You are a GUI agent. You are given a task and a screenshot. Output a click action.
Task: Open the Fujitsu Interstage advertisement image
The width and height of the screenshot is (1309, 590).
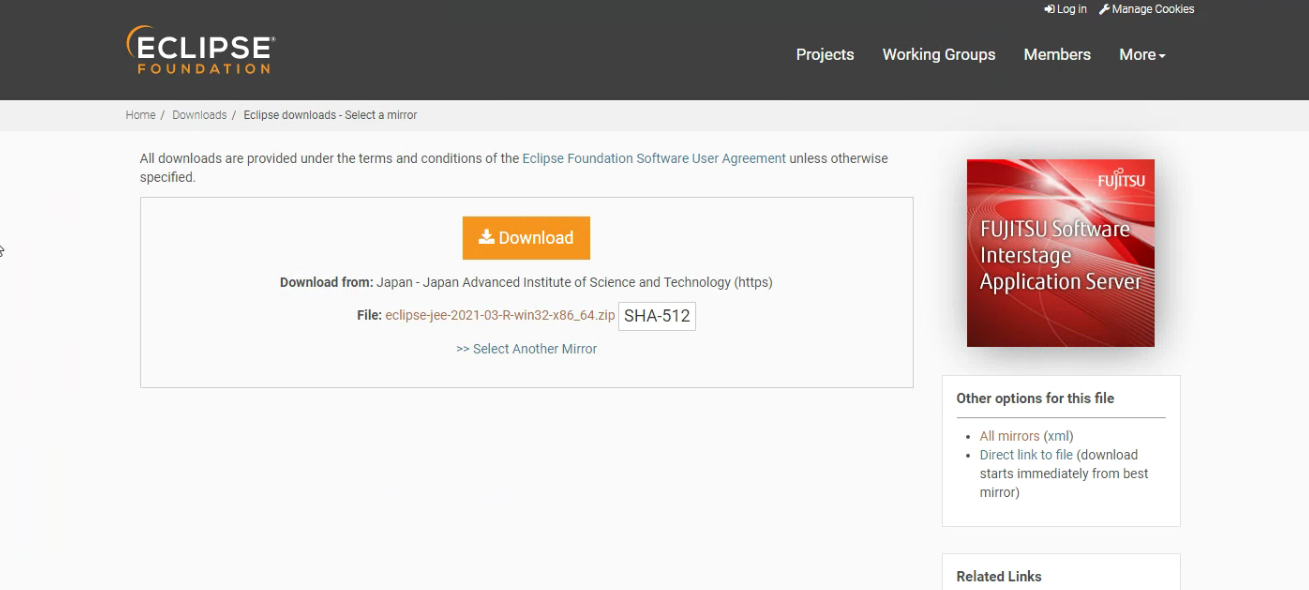(x=1061, y=253)
